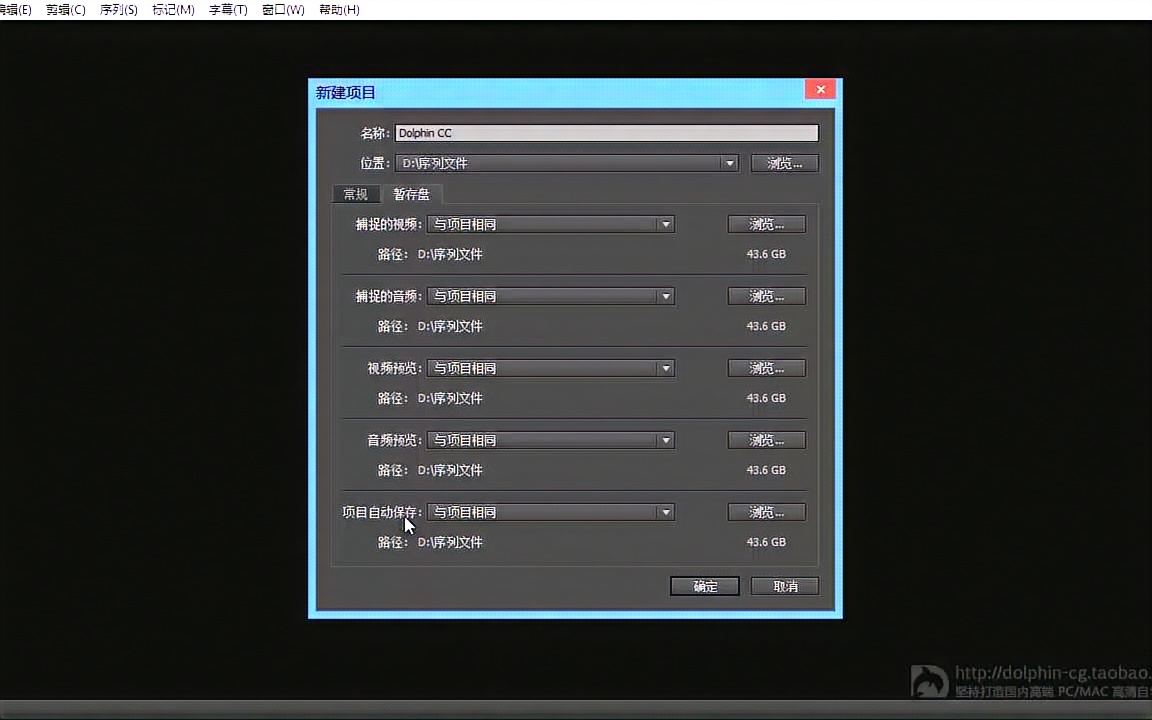Switch to the 常规 tab
The width and height of the screenshot is (1152, 720).
click(x=355, y=194)
